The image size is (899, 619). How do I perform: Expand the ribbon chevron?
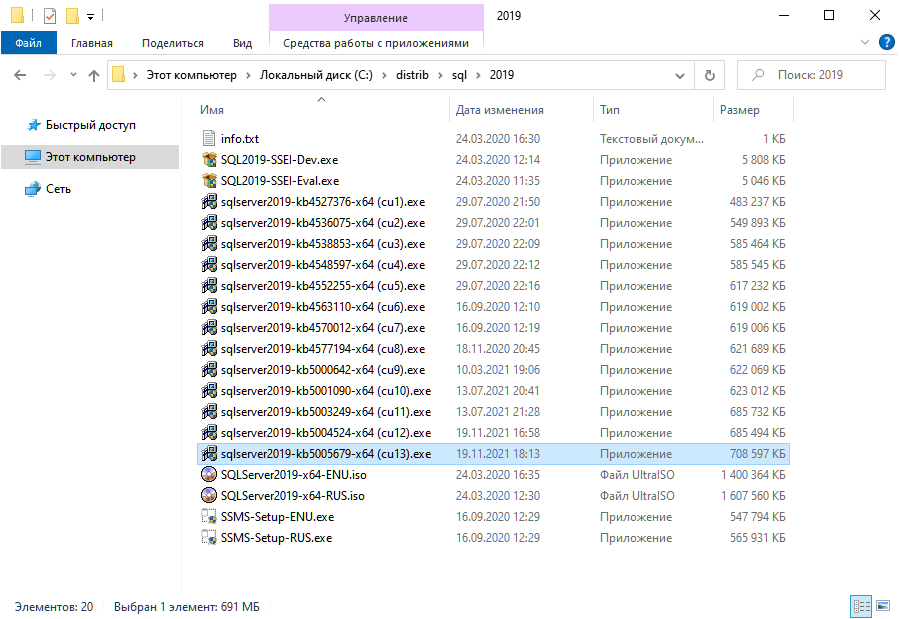tap(865, 42)
